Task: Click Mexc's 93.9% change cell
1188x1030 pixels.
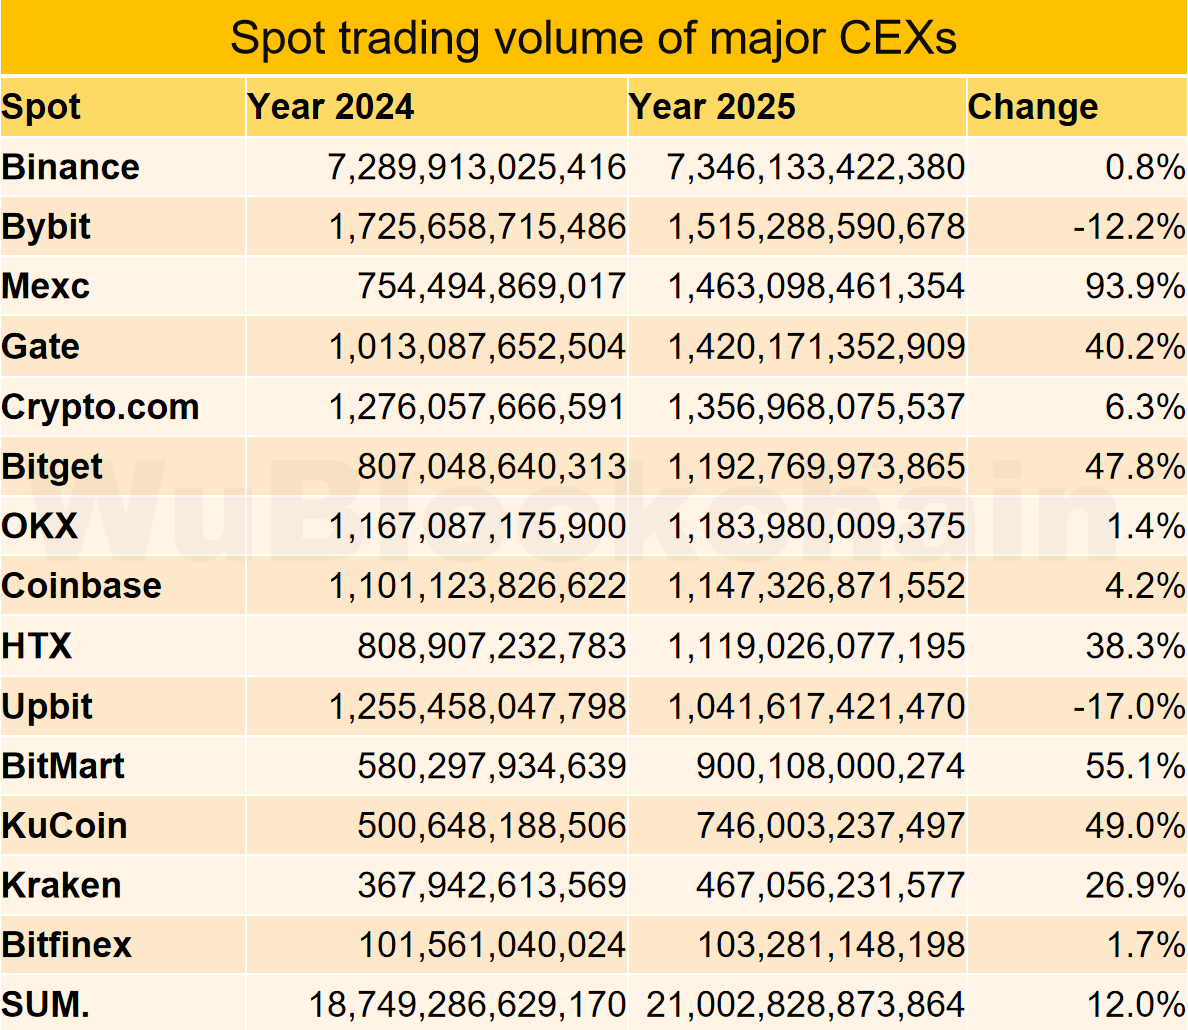Action: pyautogui.click(x=1135, y=287)
